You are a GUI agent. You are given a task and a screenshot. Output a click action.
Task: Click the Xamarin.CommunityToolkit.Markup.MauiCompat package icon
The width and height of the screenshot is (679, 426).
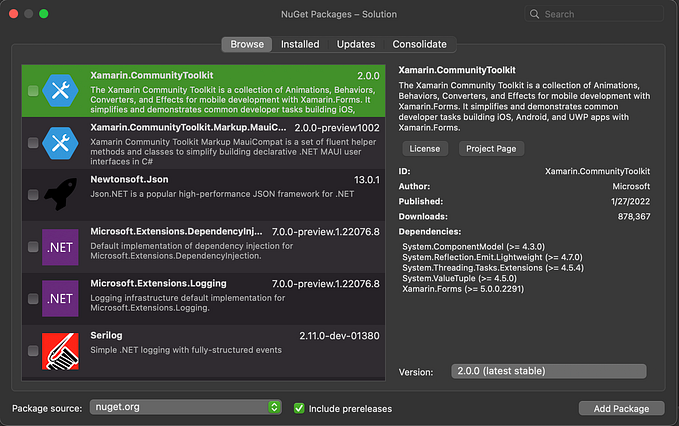point(60,143)
